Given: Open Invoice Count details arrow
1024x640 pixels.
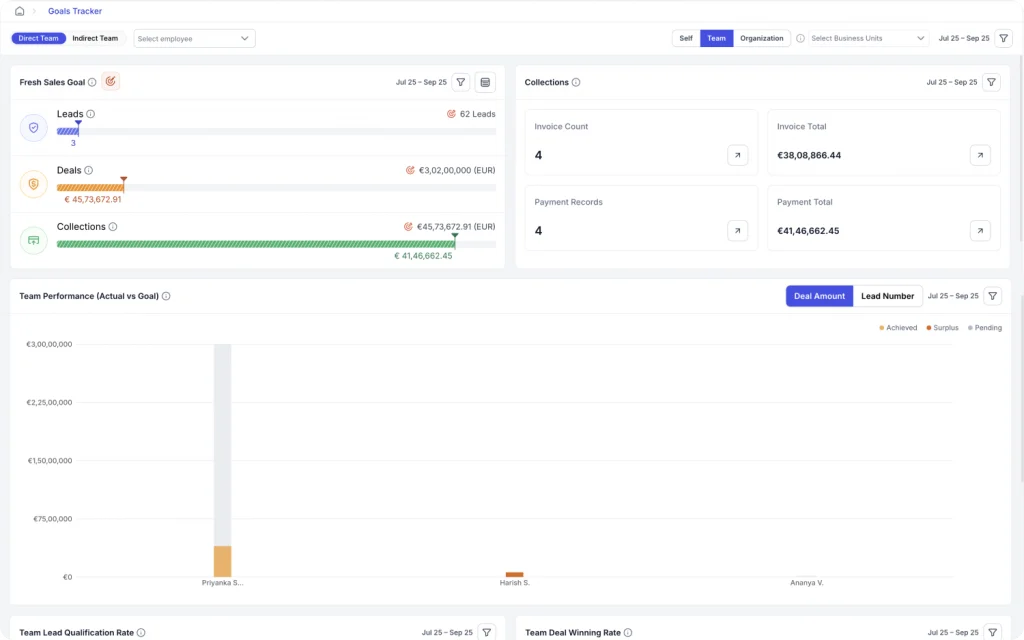Looking at the screenshot, I should click(737, 155).
